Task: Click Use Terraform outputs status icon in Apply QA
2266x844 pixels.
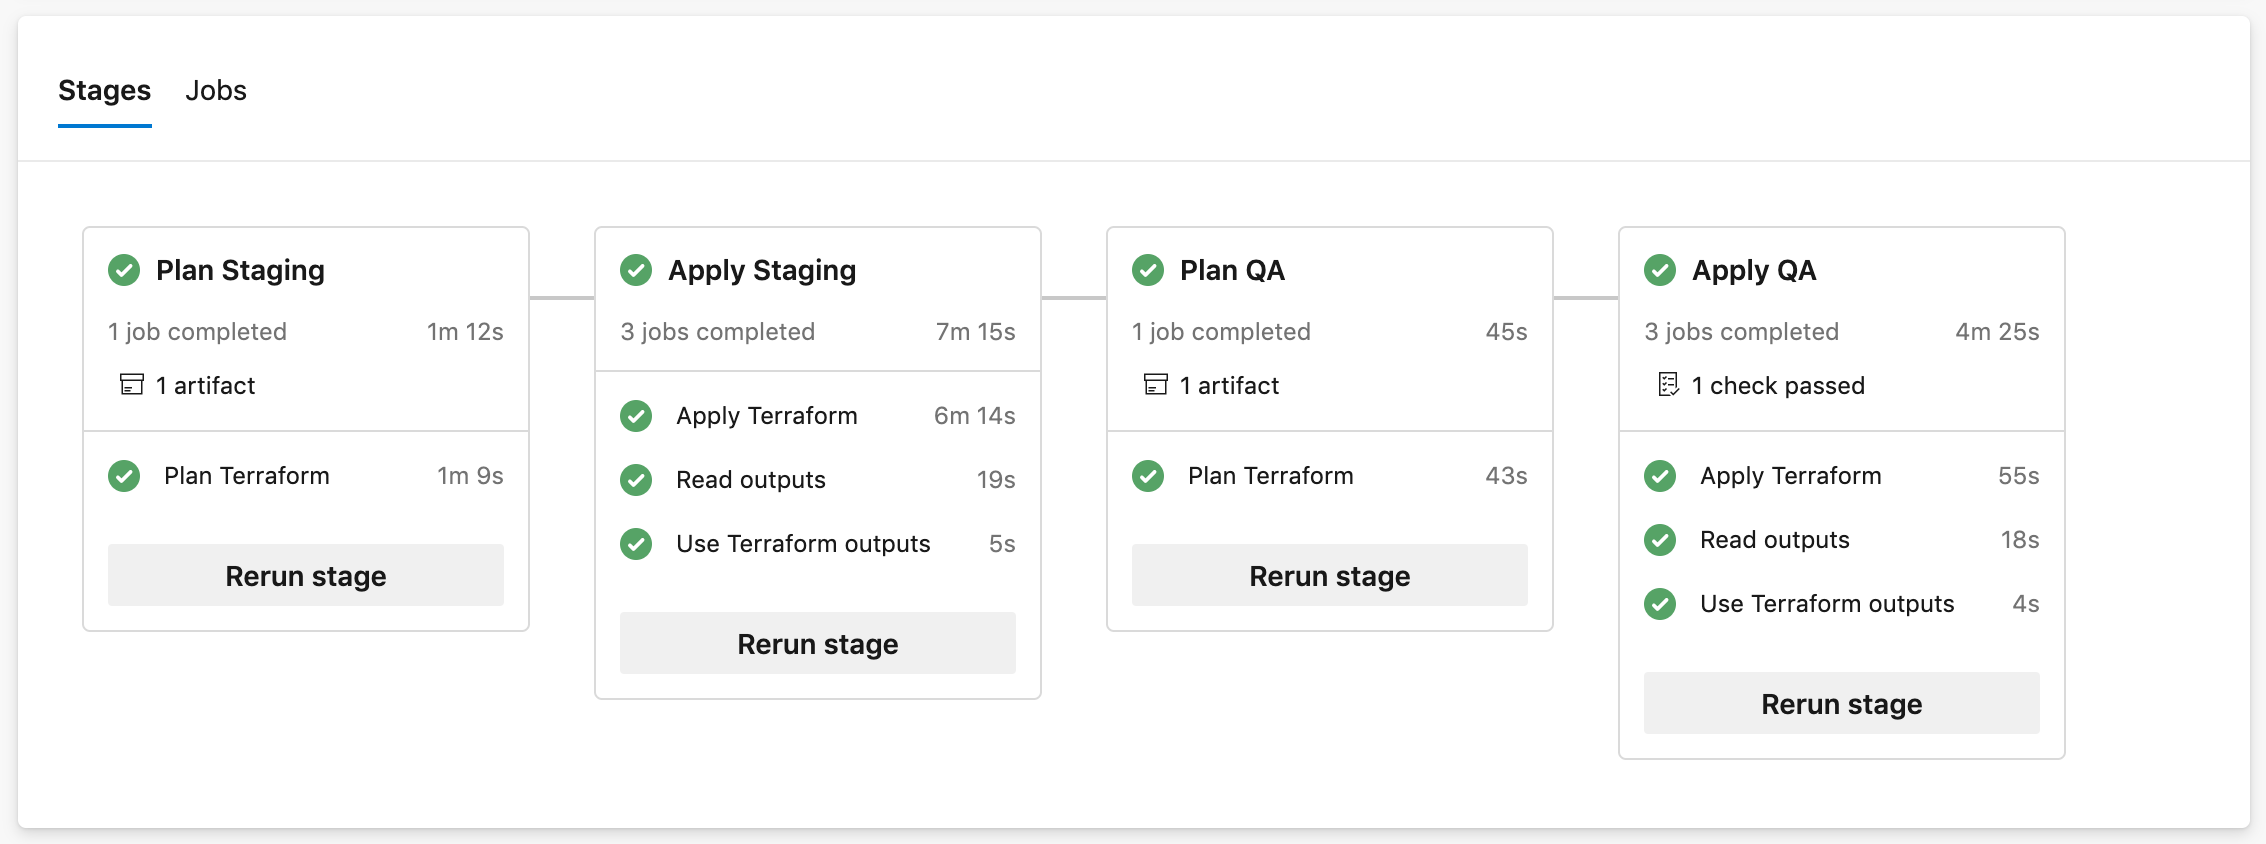Action: [x=1660, y=604]
